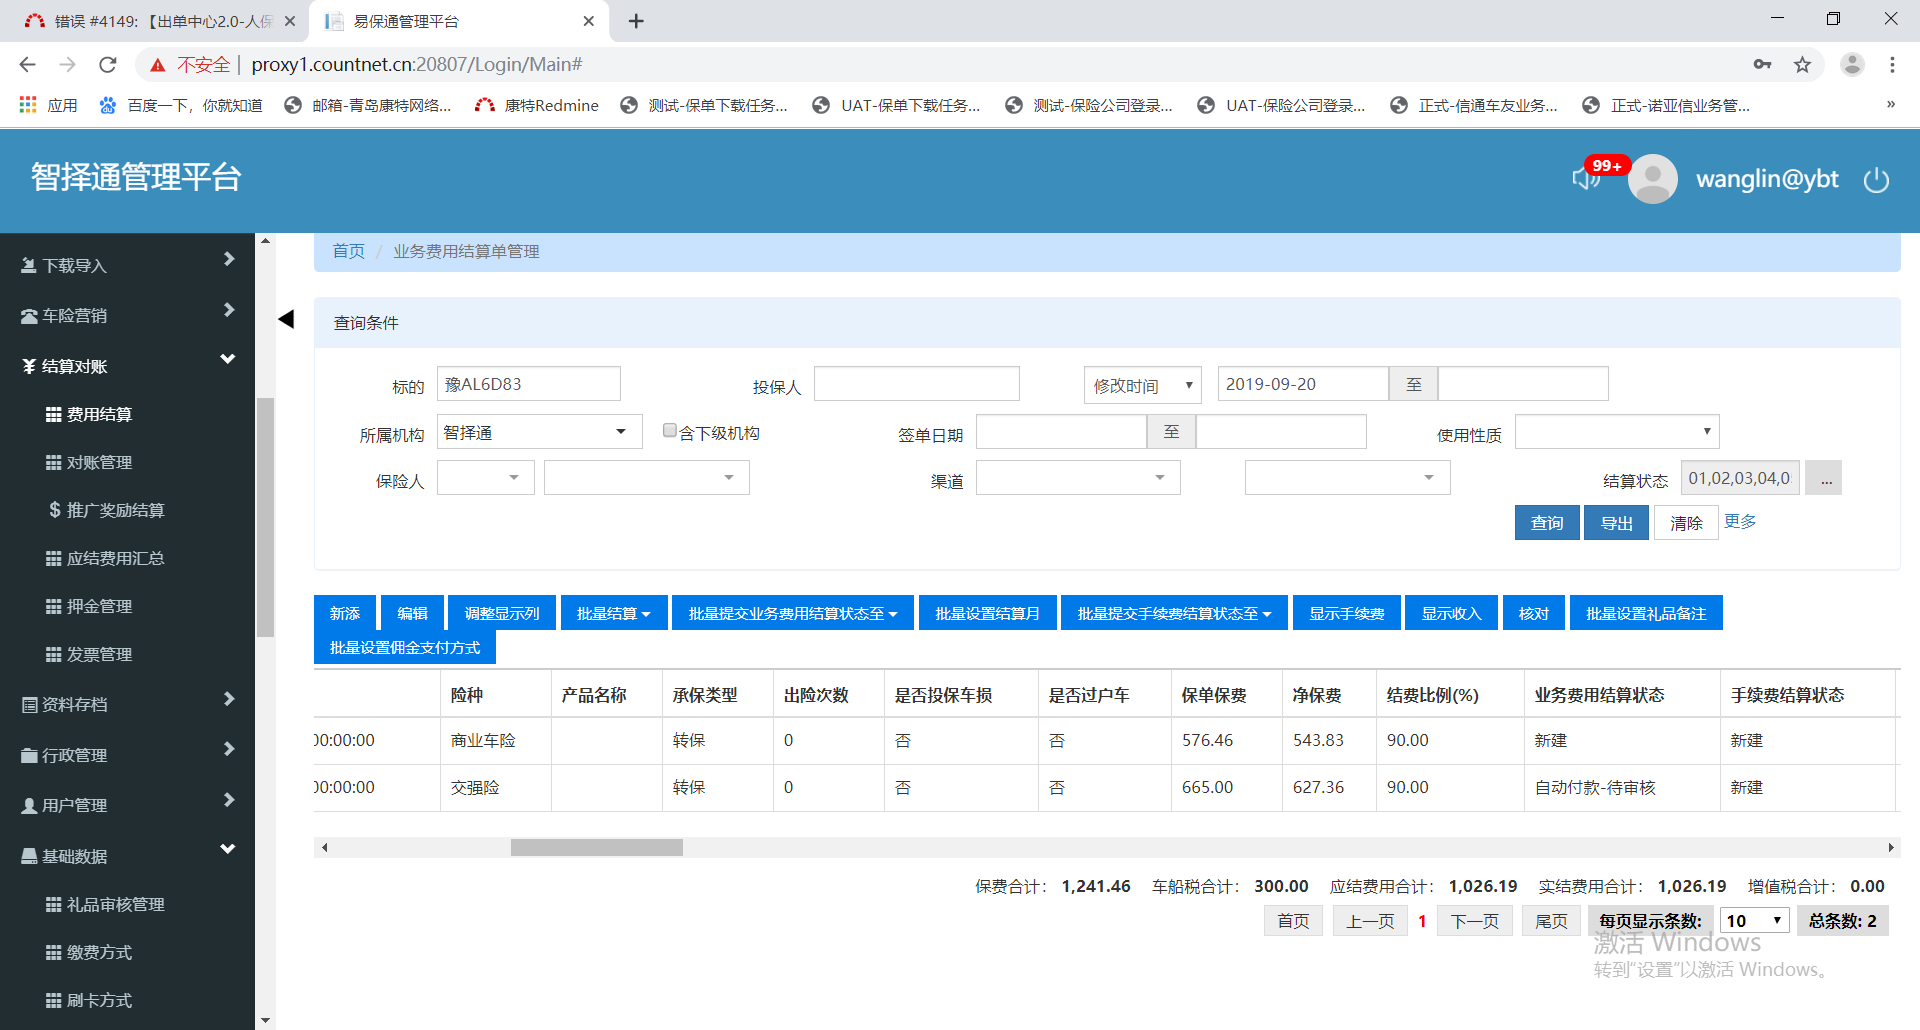Viewport: 1920px width, 1030px height.
Task: Open the Chrome apps grid icon
Action: pyautogui.click(x=28, y=105)
